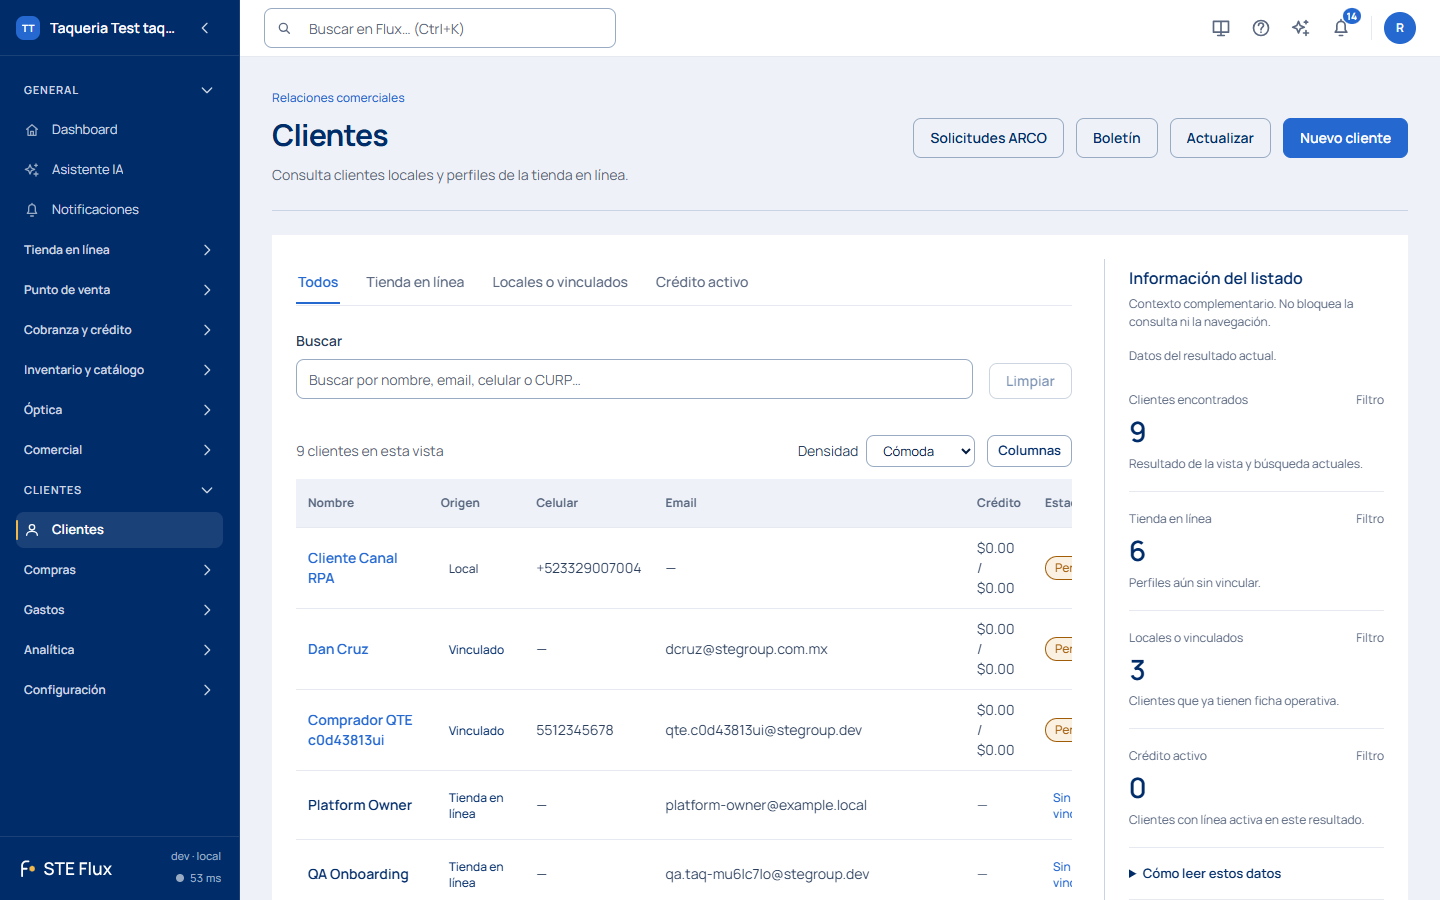This screenshot has width=1440, height=900.
Task: Expand the Configuración menu
Action: coord(119,690)
